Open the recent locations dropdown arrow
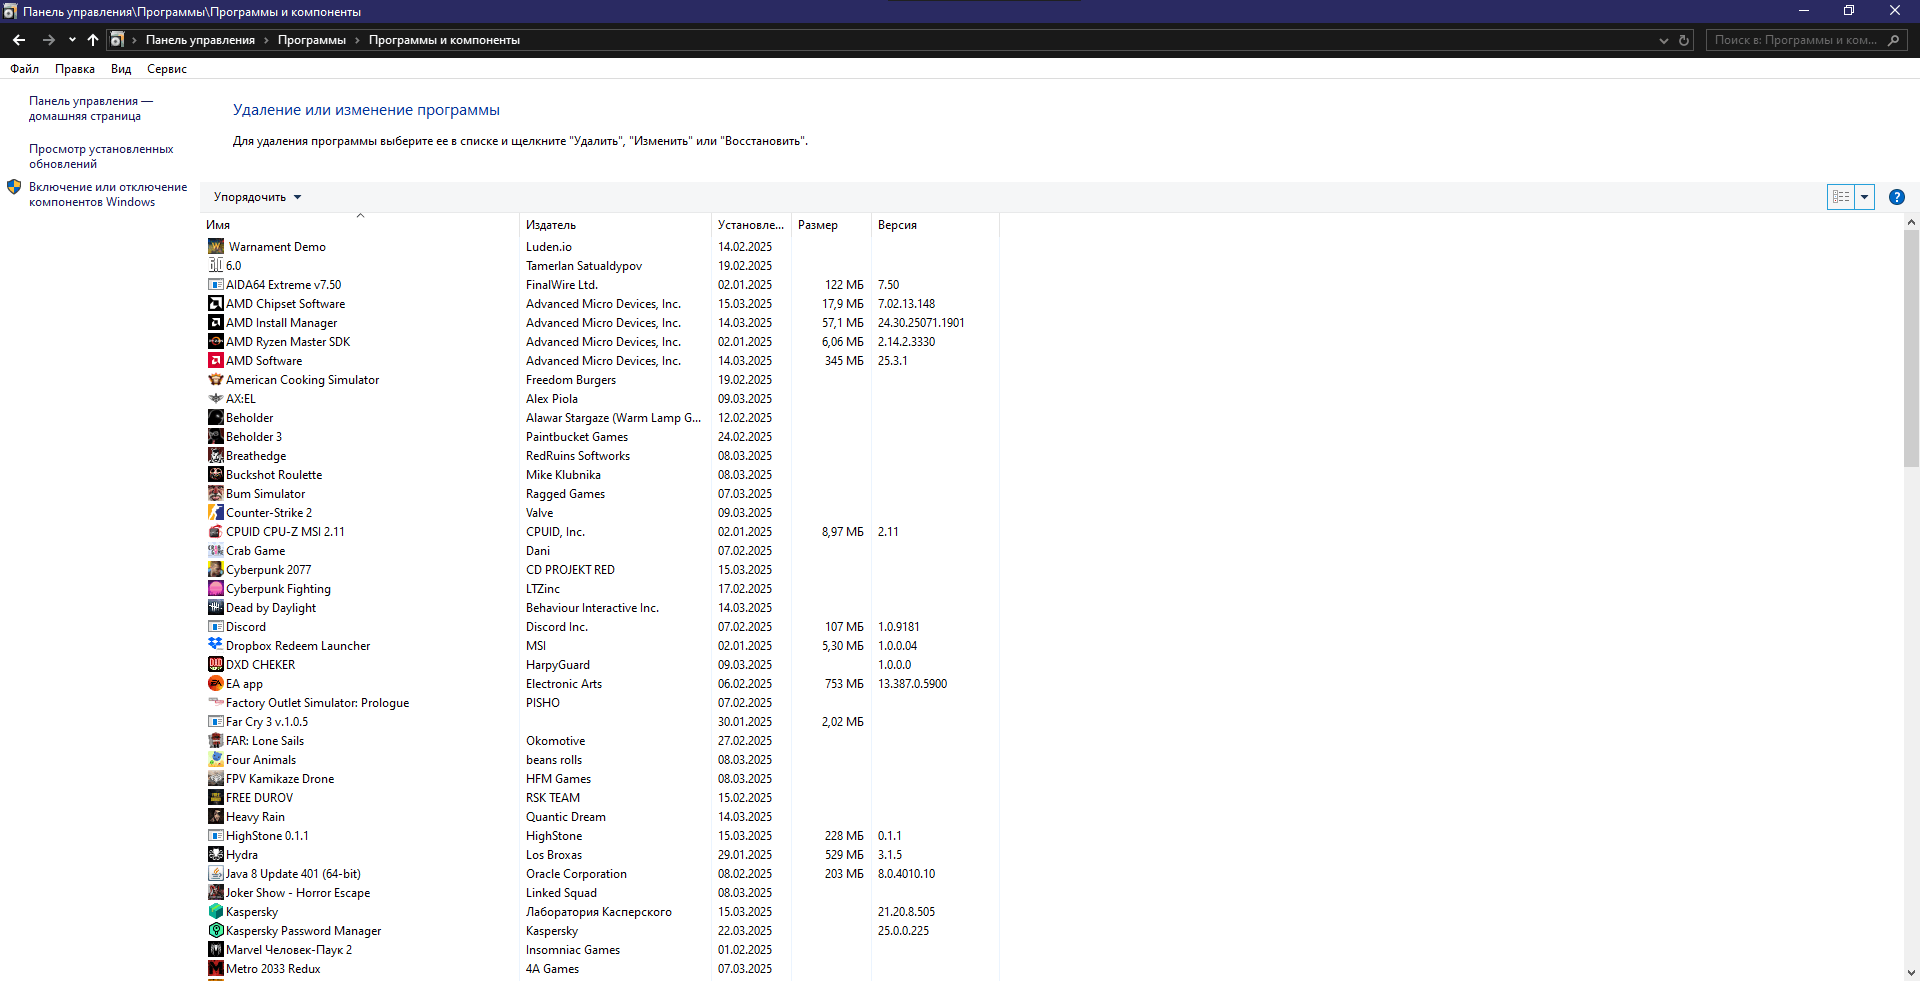 click(72, 40)
